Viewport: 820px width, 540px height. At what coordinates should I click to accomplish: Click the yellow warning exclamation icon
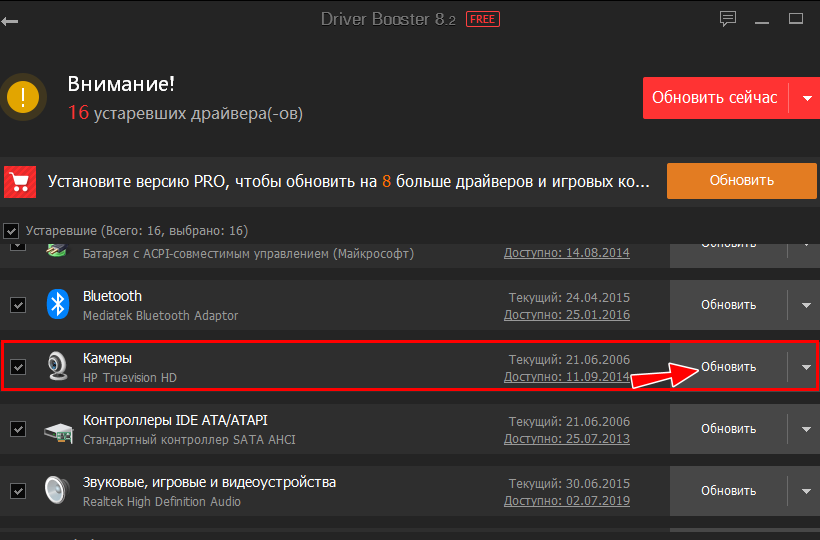click(23, 97)
